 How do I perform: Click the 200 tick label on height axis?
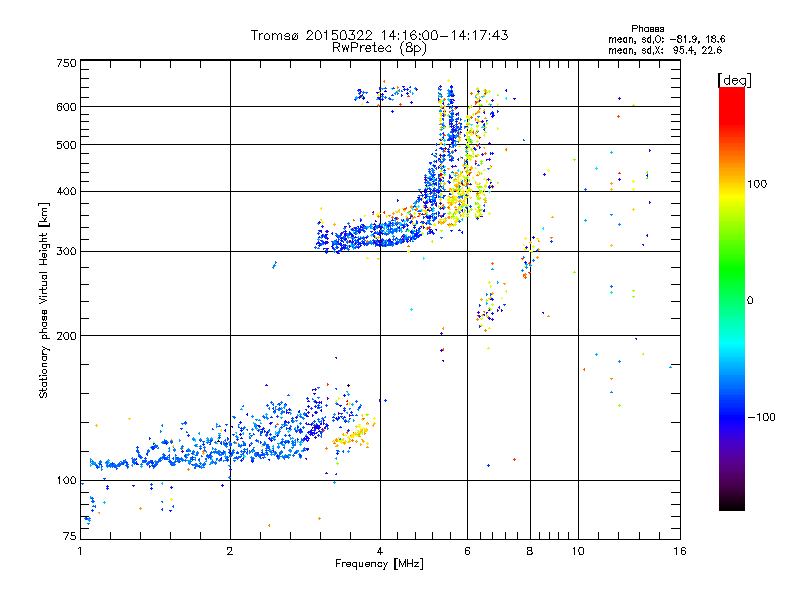pos(66,336)
